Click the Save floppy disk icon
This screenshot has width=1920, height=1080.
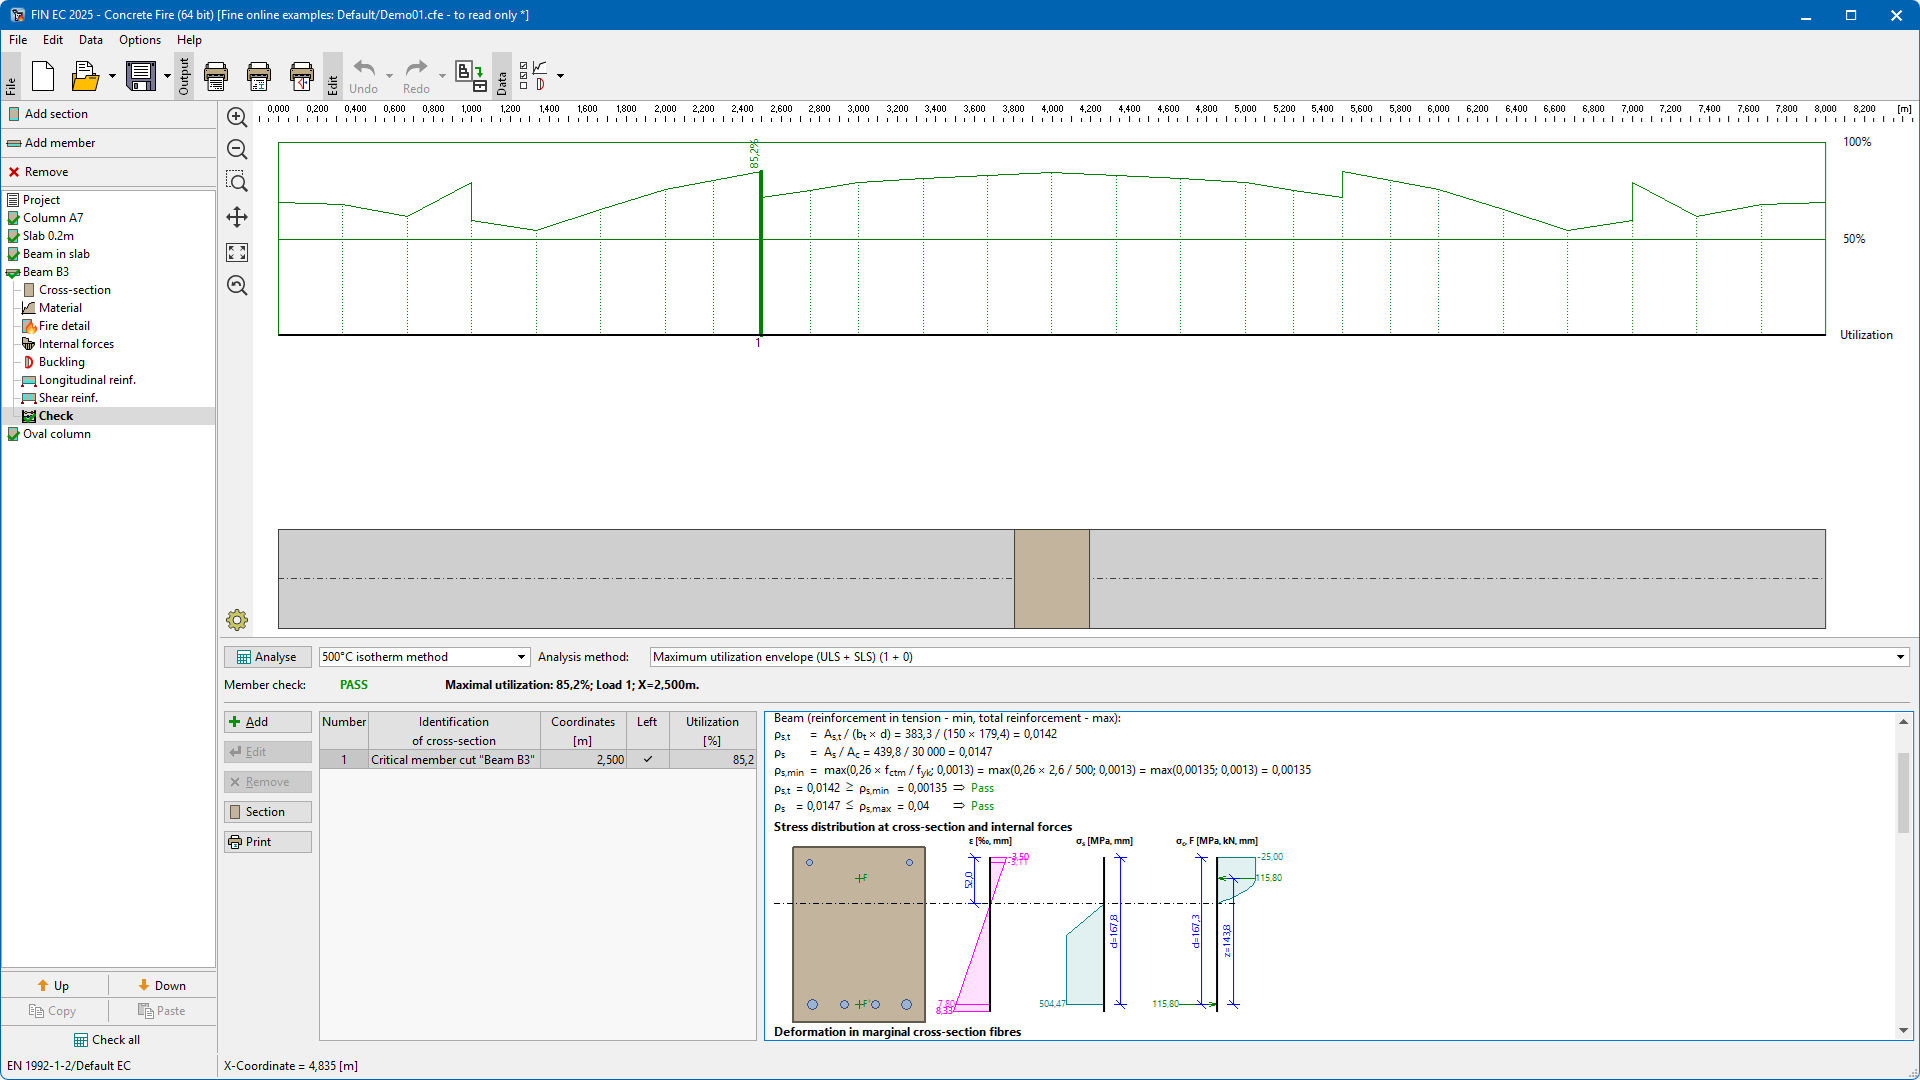coord(140,76)
